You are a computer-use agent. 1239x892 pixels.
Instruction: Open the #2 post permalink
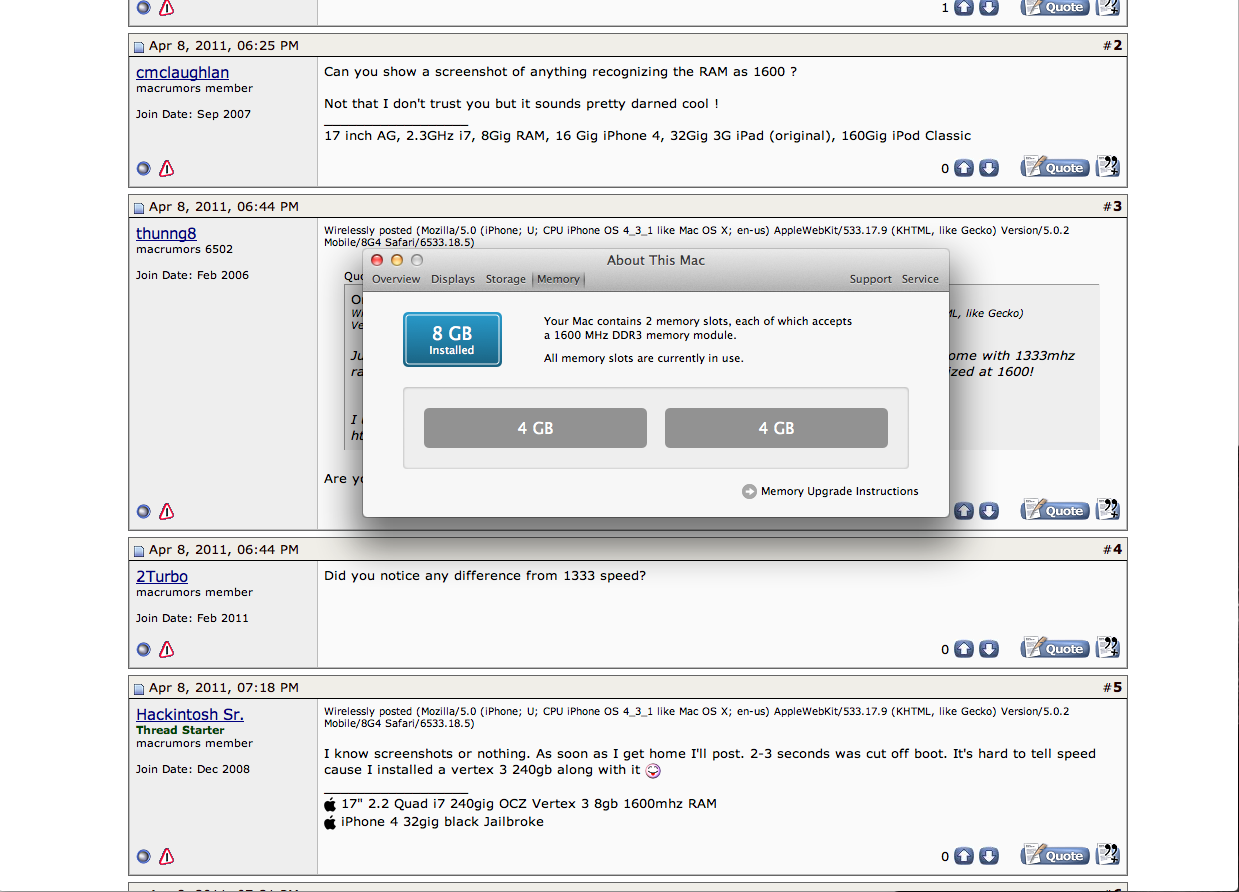(1117, 46)
